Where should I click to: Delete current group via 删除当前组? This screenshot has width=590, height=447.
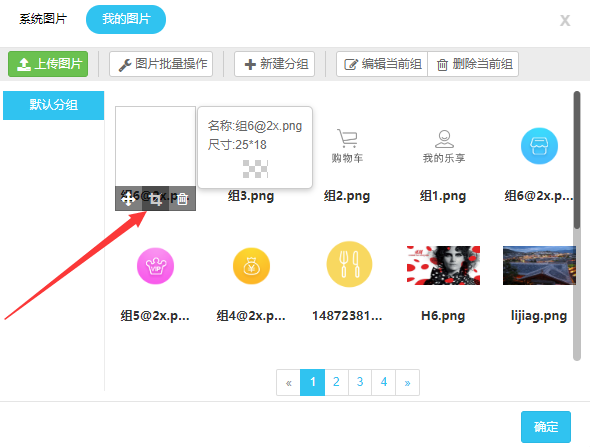[473, 64]
